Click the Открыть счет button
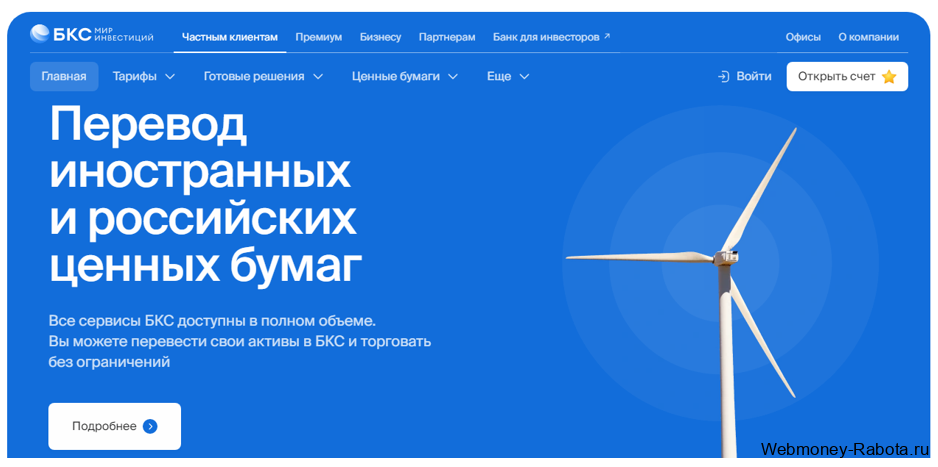 click(847, 77)
